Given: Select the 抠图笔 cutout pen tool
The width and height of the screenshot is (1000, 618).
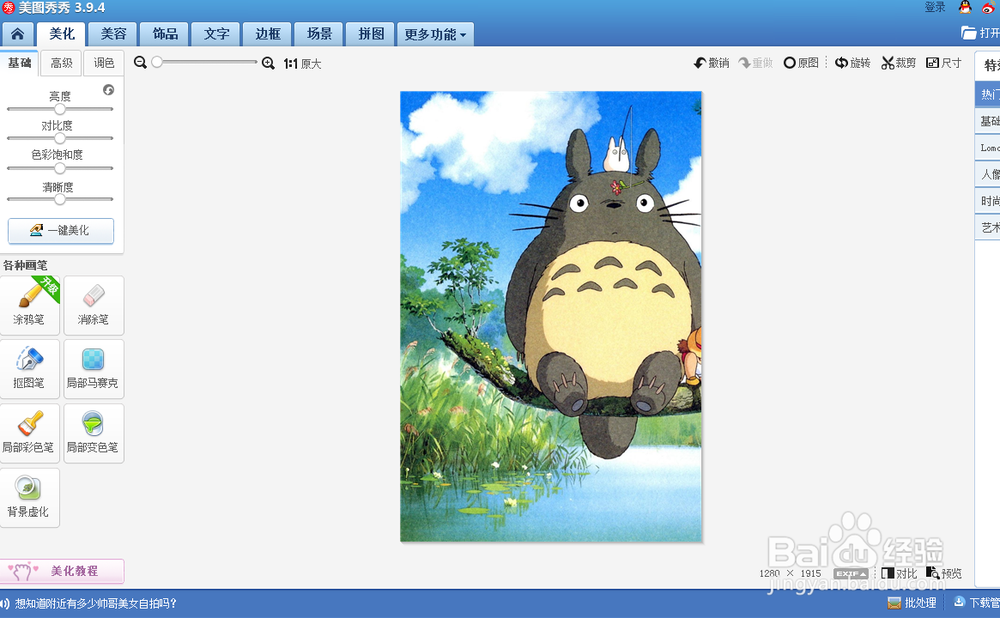Looking at the screenshot, I should [x=29, y=369].
